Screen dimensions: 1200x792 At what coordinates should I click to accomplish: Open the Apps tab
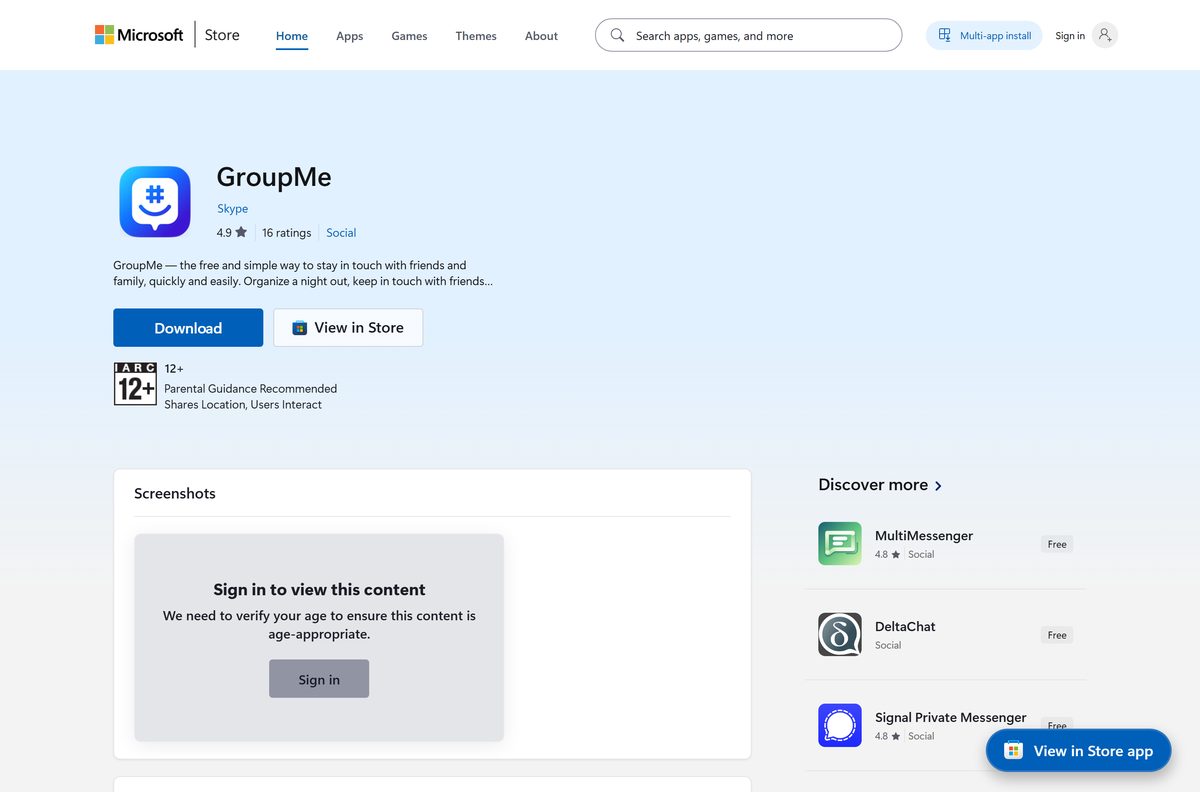pyautogui.click(x=350, y=36)
